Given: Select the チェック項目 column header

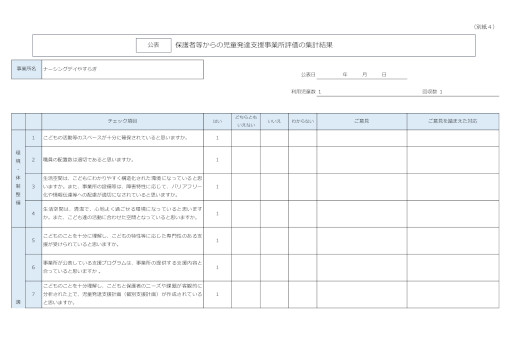Looking at the screenshot, I should 122,121.
